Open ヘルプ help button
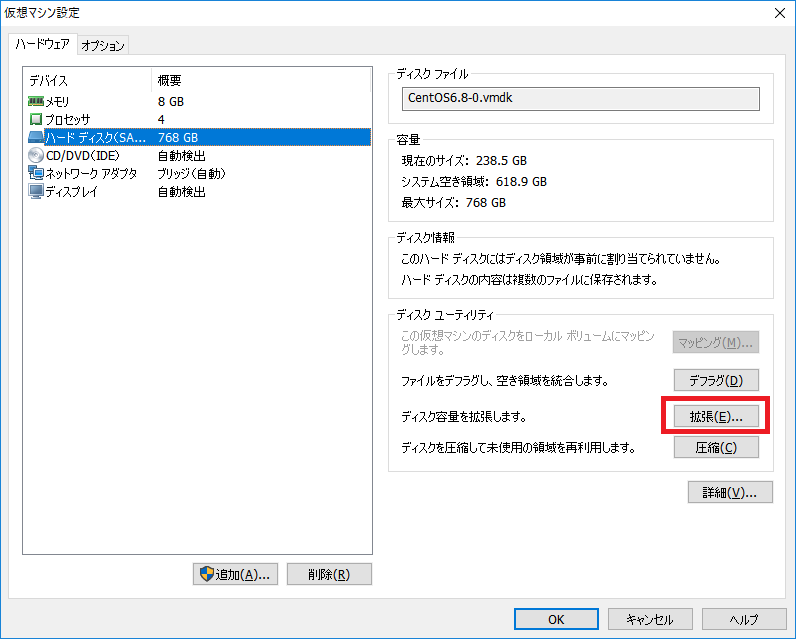This screenshot has width=796, height=639. click(x=744, y=619)
